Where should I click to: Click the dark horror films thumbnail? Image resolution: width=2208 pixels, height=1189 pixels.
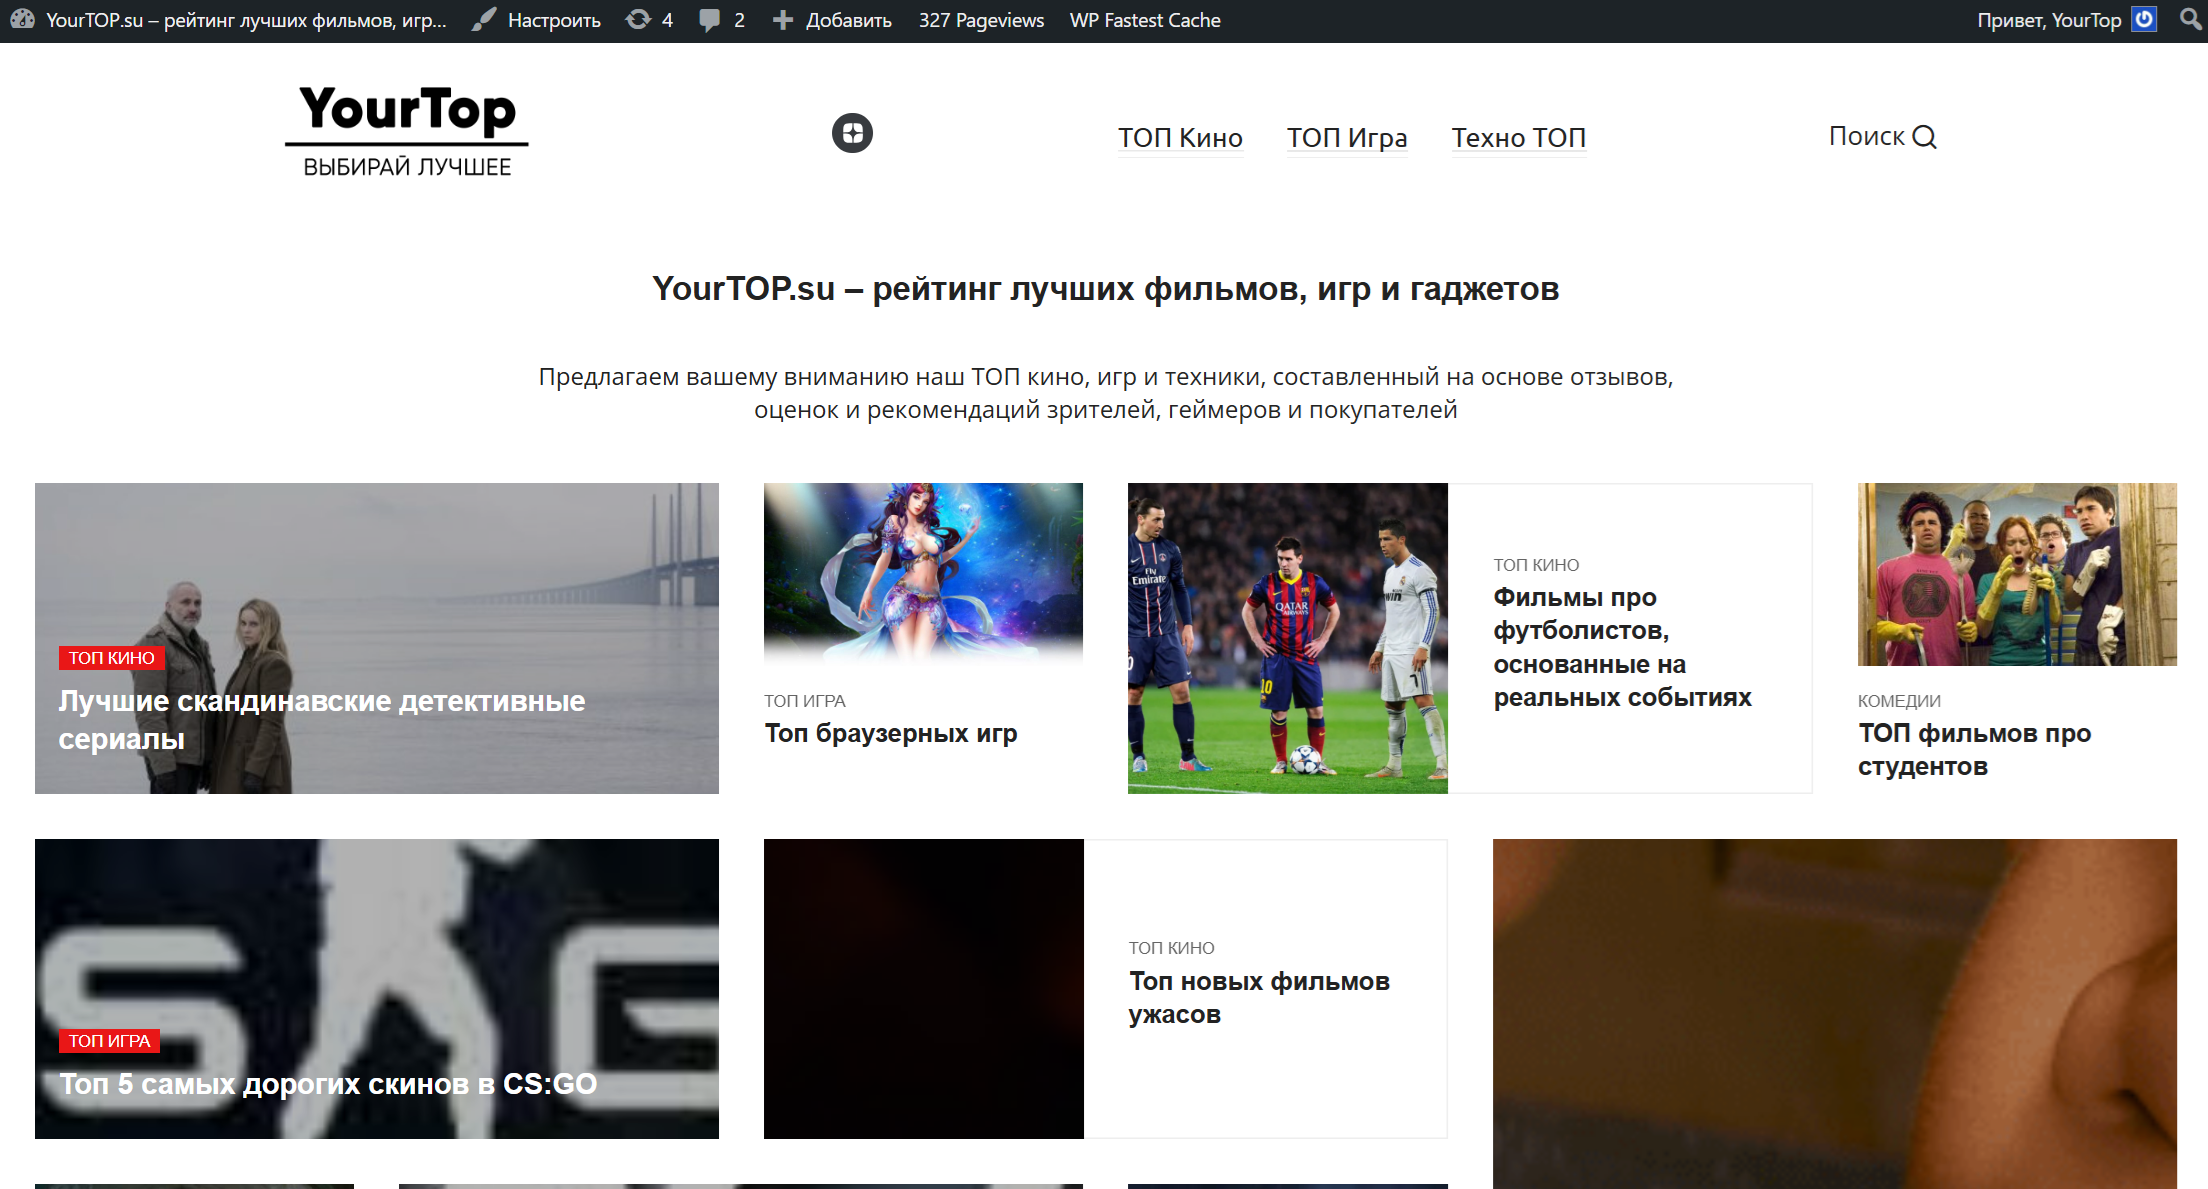[x=924, y=988]
